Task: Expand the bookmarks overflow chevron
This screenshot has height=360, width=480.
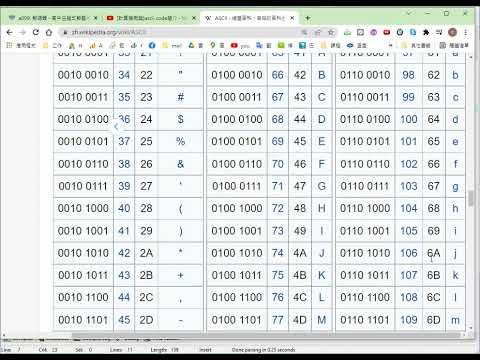Action: click(x=390, y=45)
